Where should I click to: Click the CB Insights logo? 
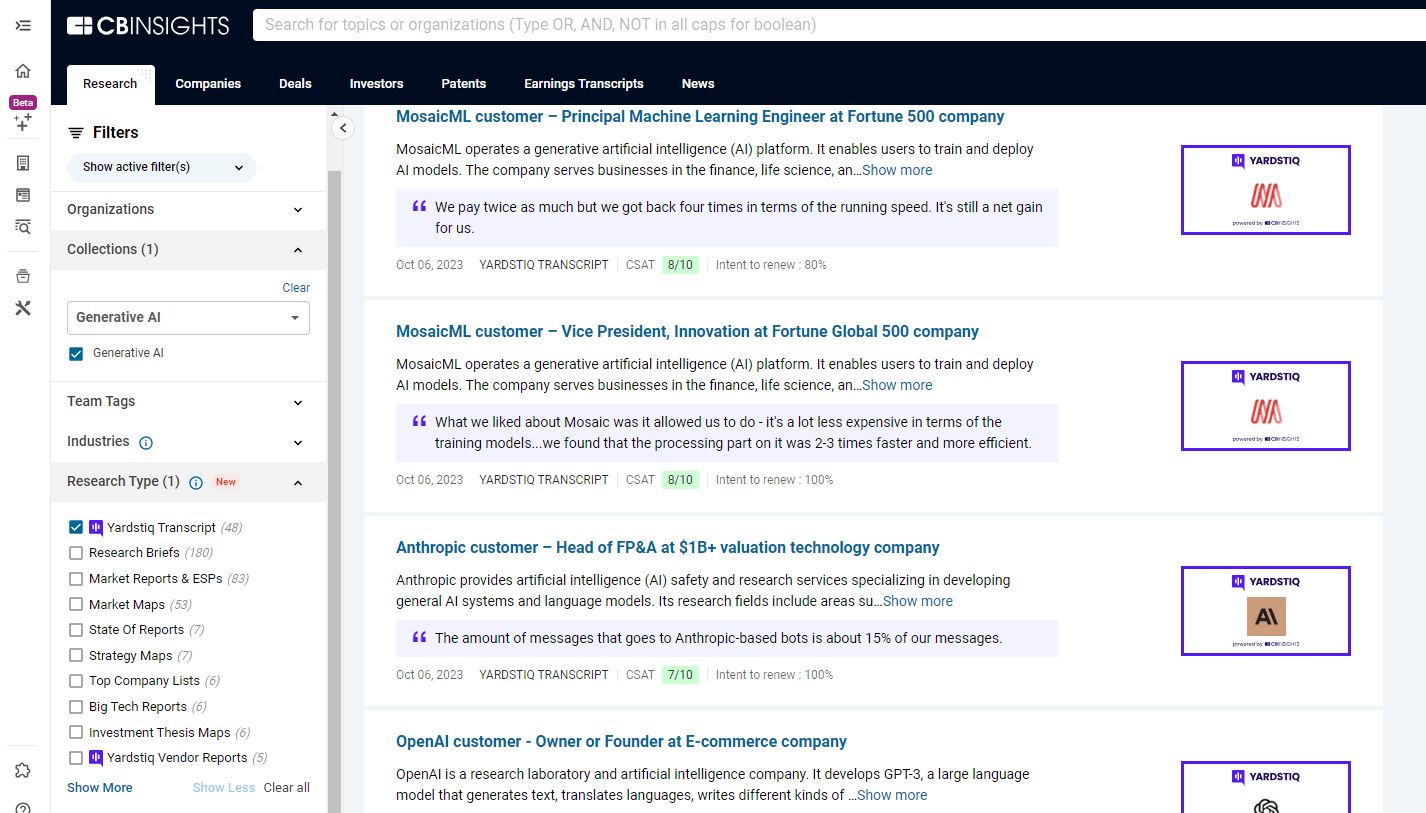coord(148,26)
